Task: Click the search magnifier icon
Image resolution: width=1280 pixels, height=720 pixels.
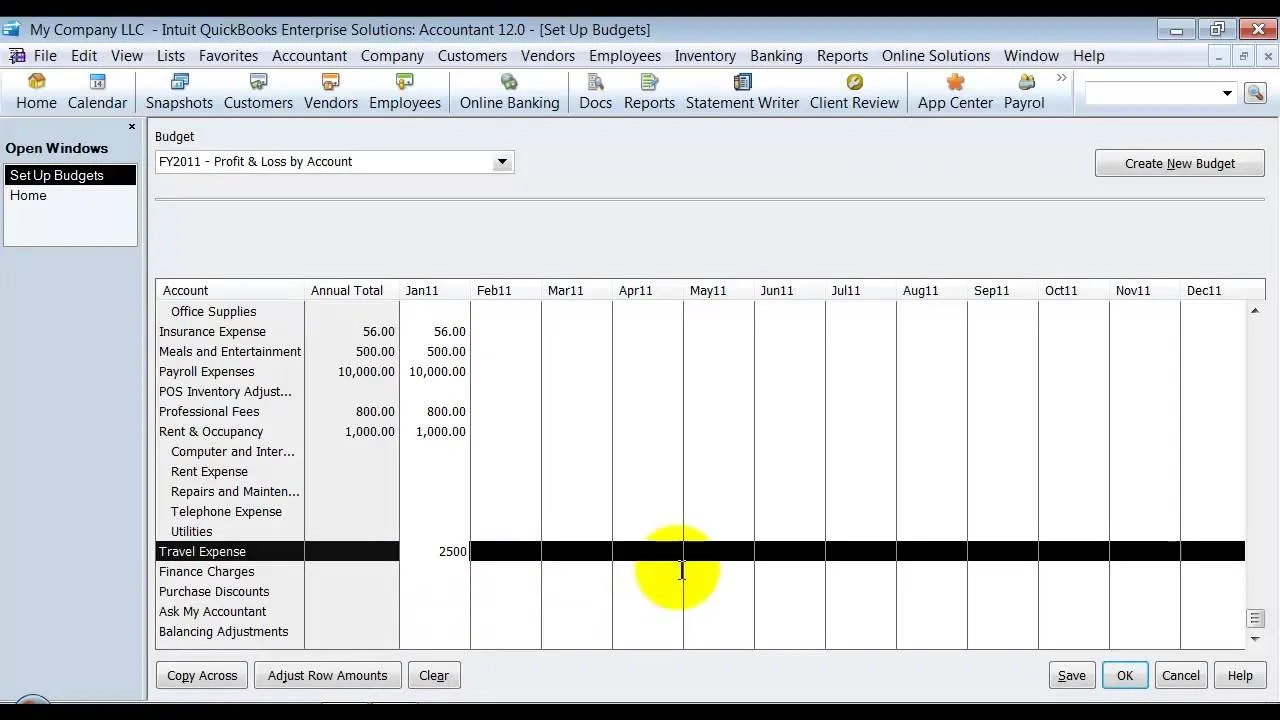Action: click(1255, 93)
